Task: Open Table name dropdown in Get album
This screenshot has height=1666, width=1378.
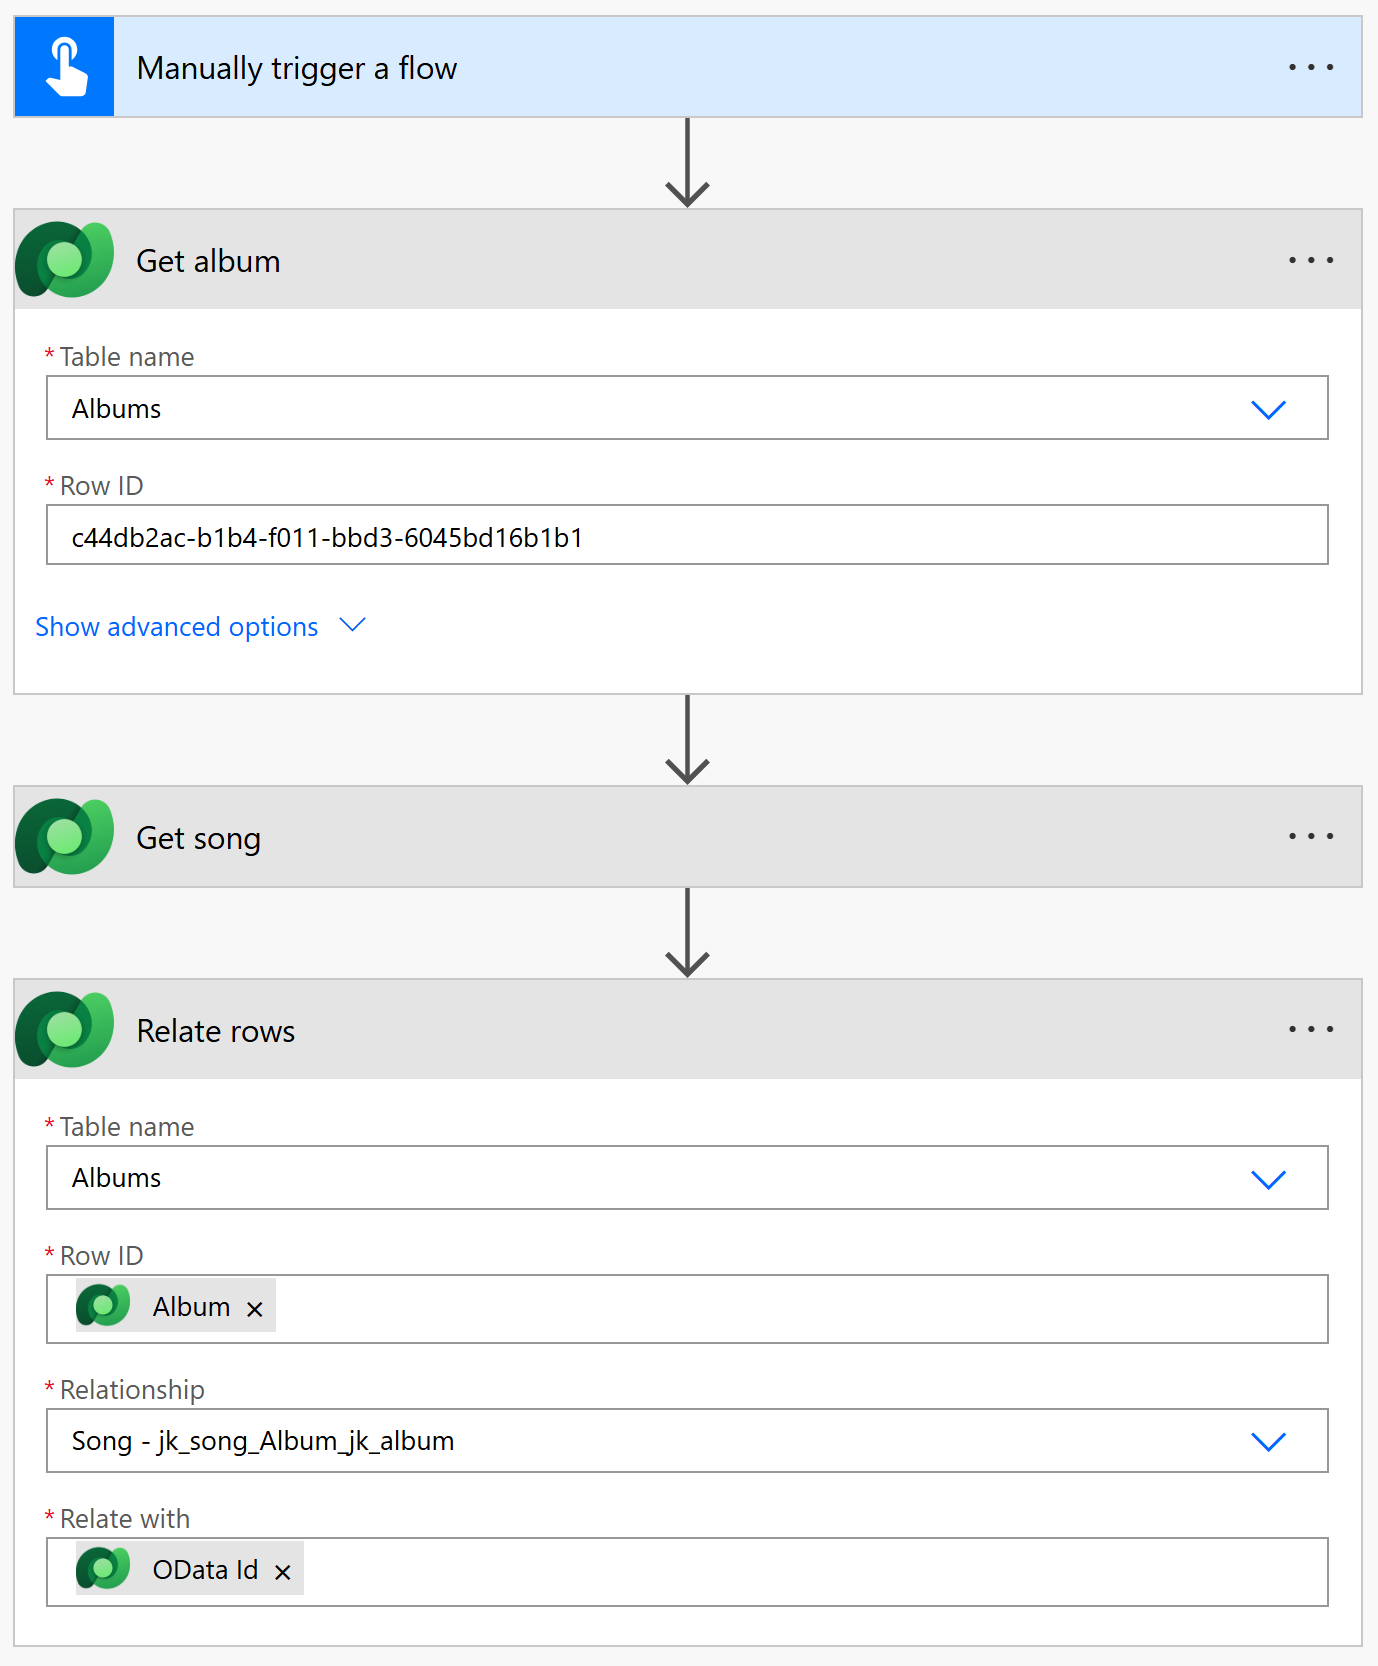Action: [x=1268, y=409]
